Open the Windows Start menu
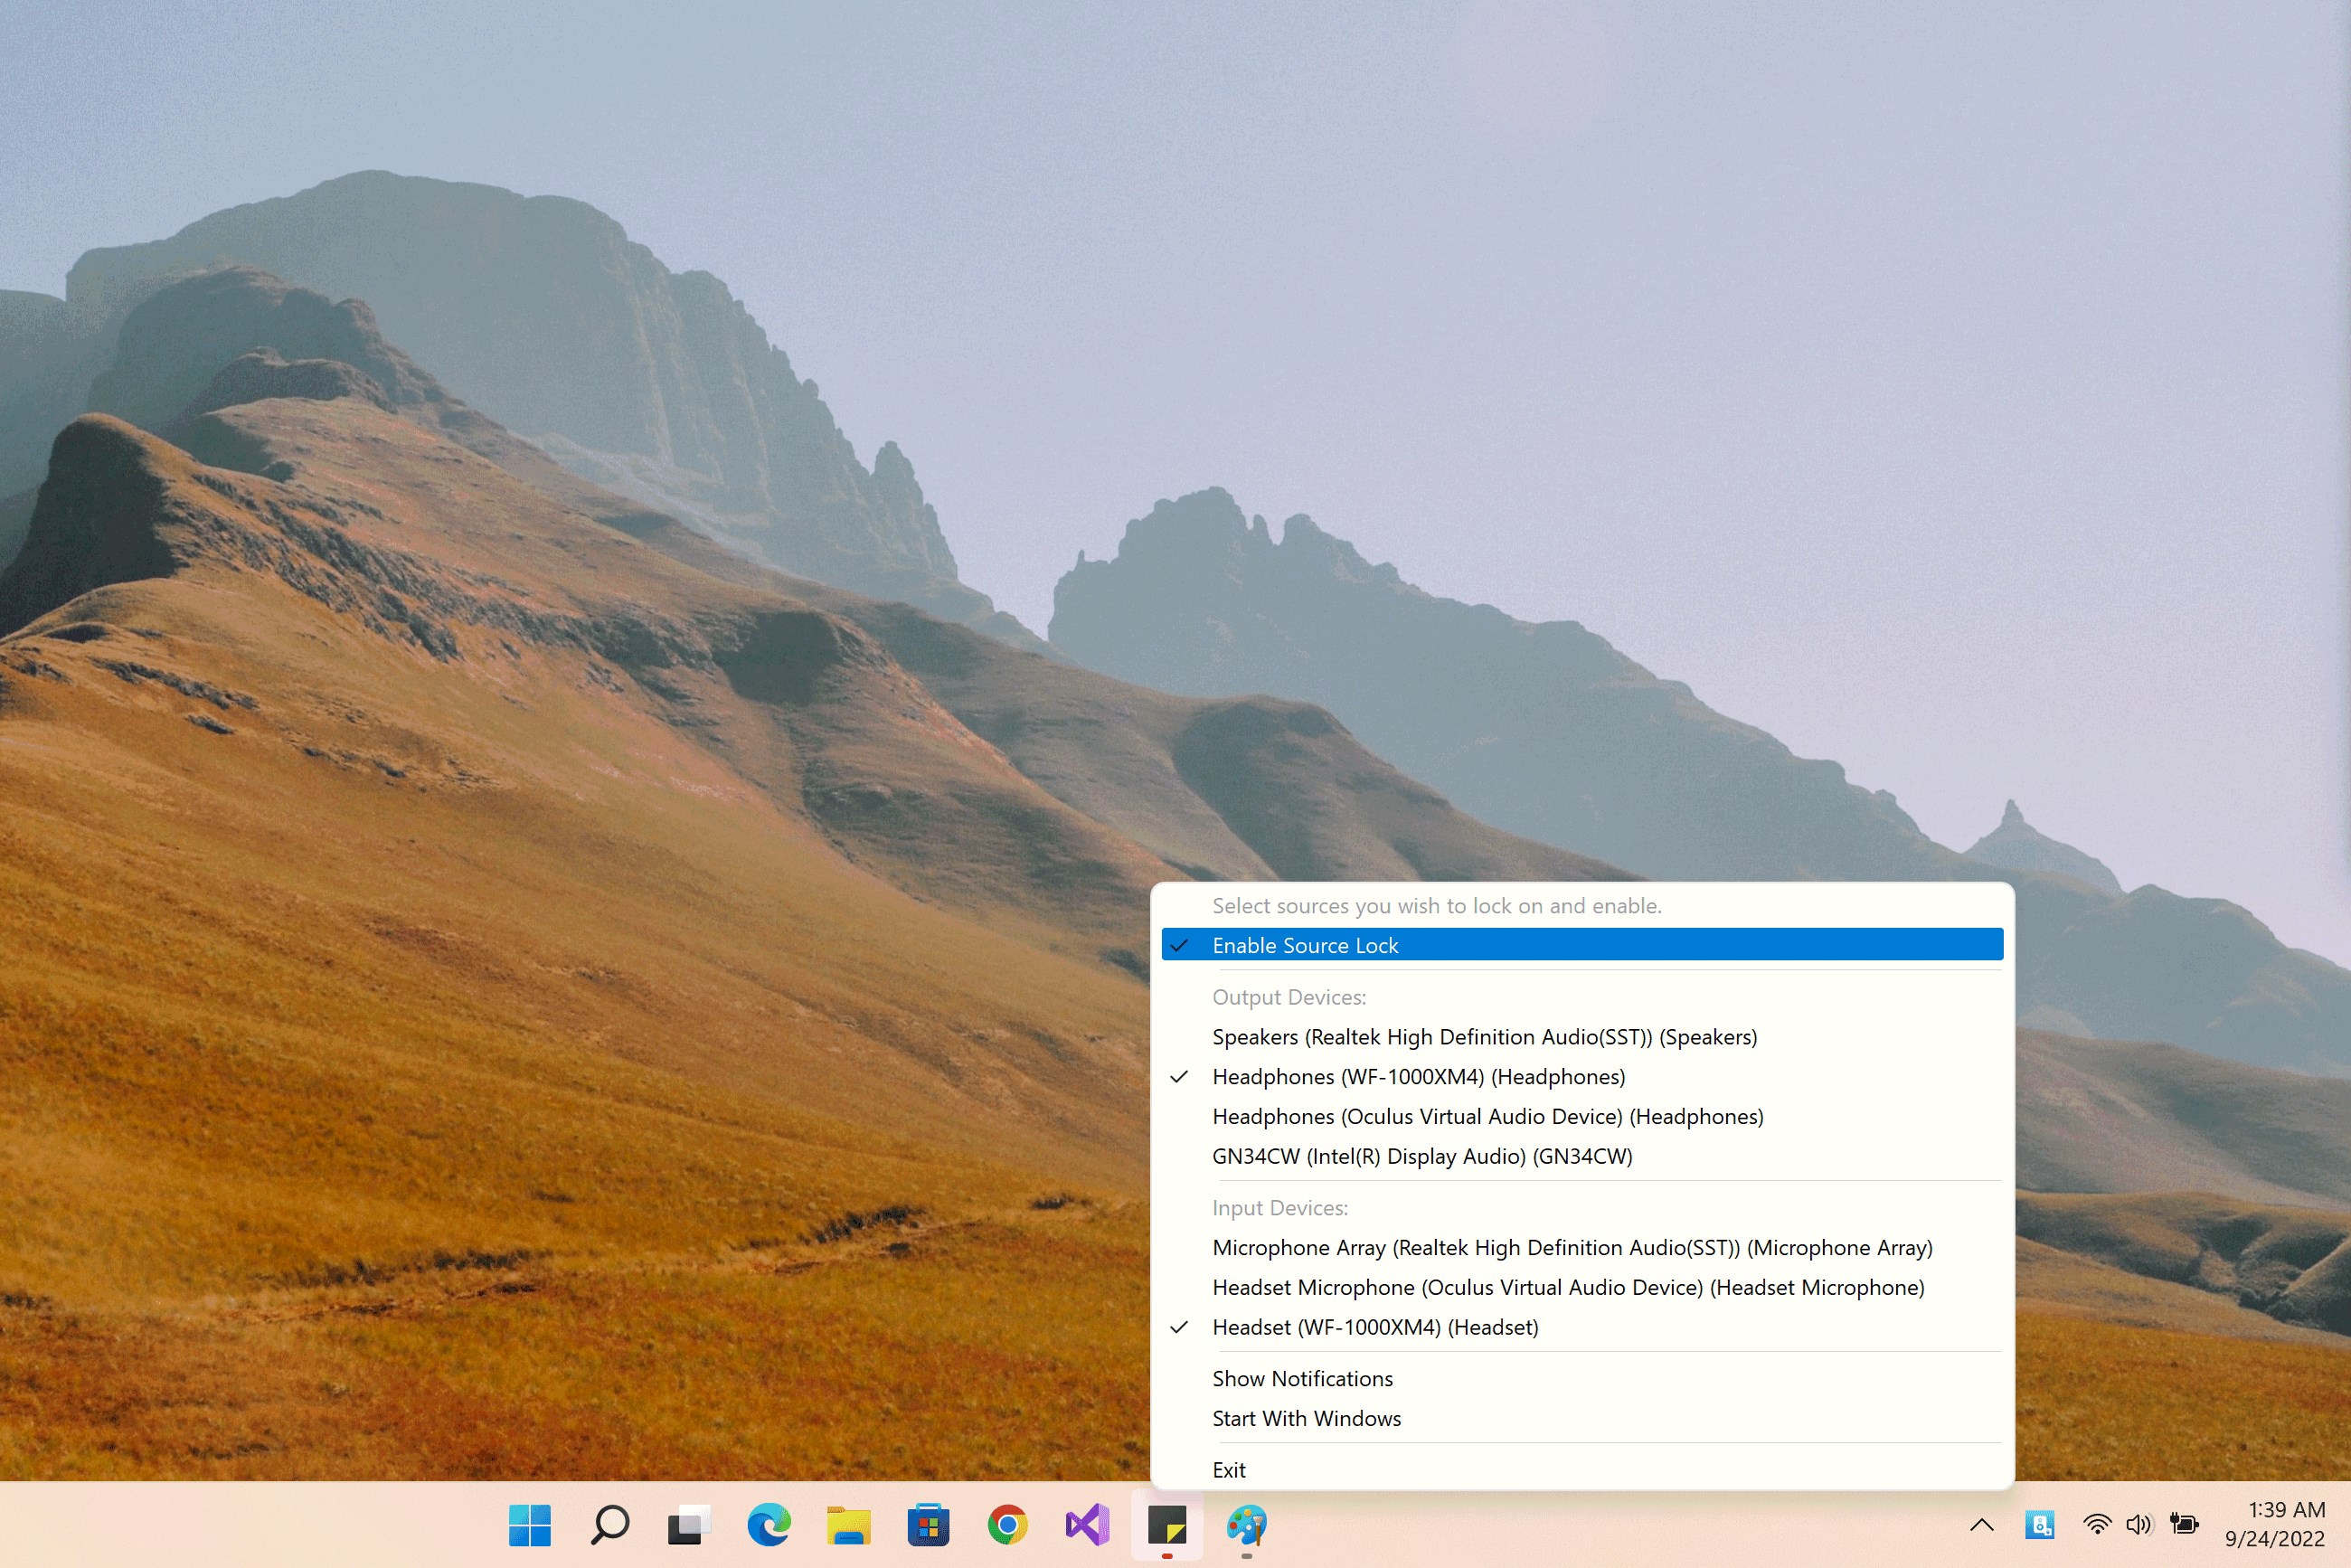The image size is (2351, 1568). 529,1525
